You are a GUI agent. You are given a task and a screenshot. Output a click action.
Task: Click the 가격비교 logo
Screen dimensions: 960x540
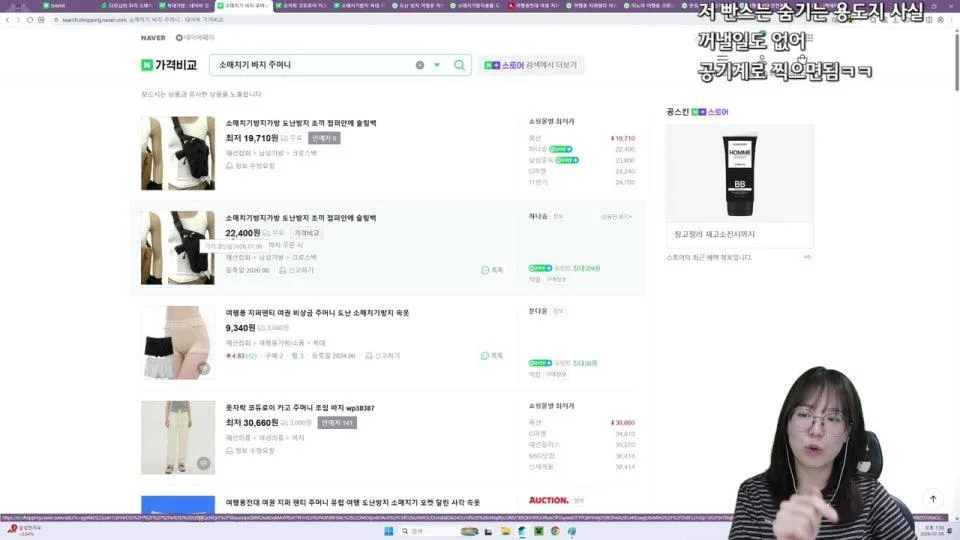click(169, 65)
